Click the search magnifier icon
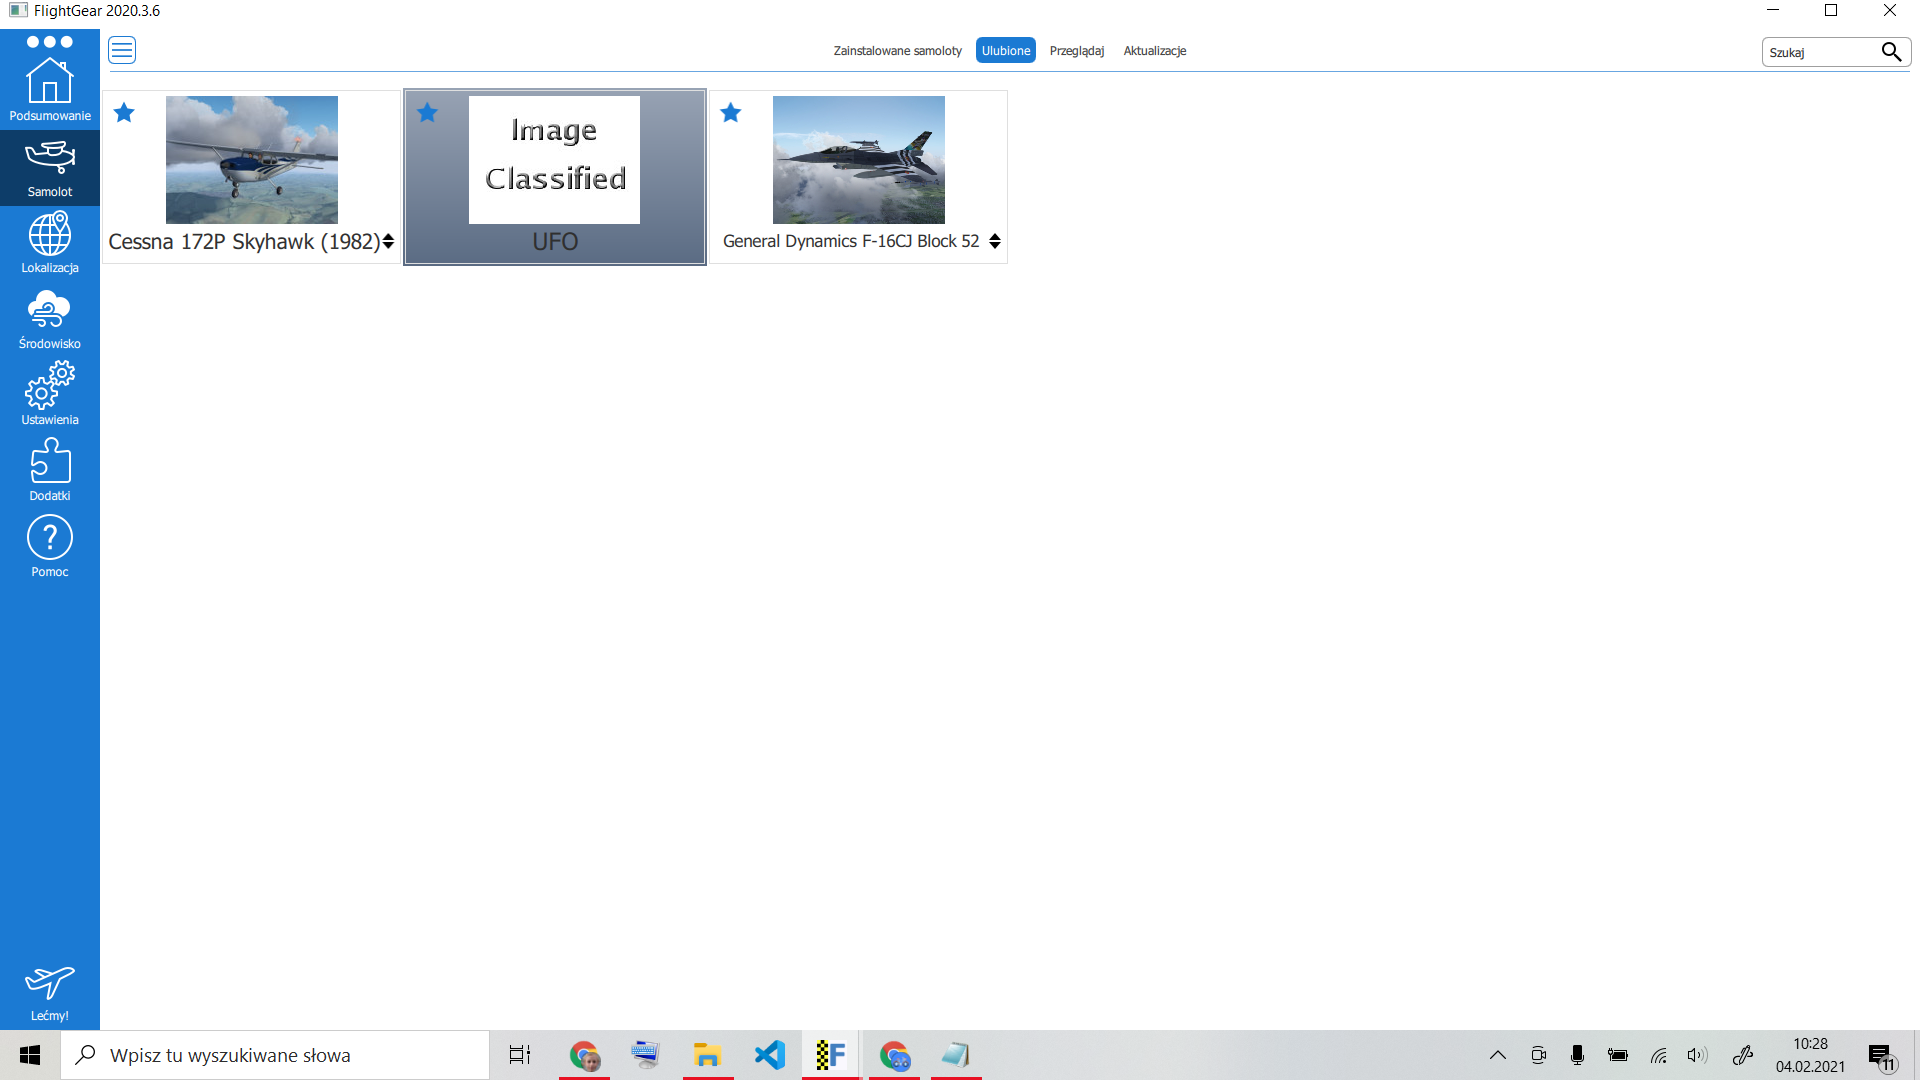This screenshot has width=1920, height=1080. [1891, 52]
